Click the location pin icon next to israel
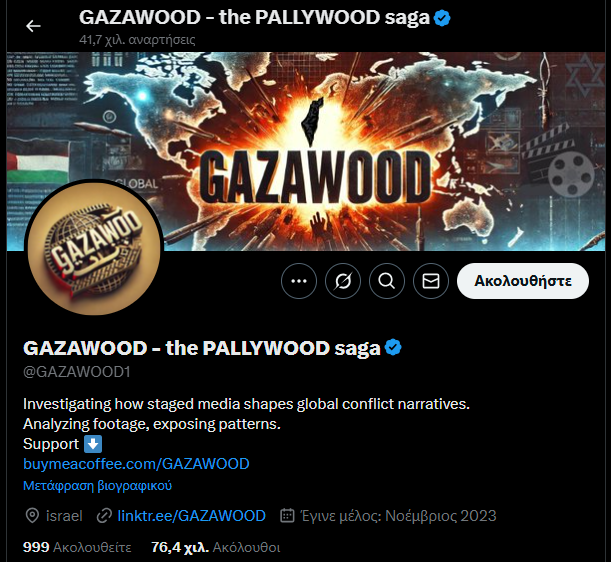The width and height of the screenshot is (611, 562). 32,516
